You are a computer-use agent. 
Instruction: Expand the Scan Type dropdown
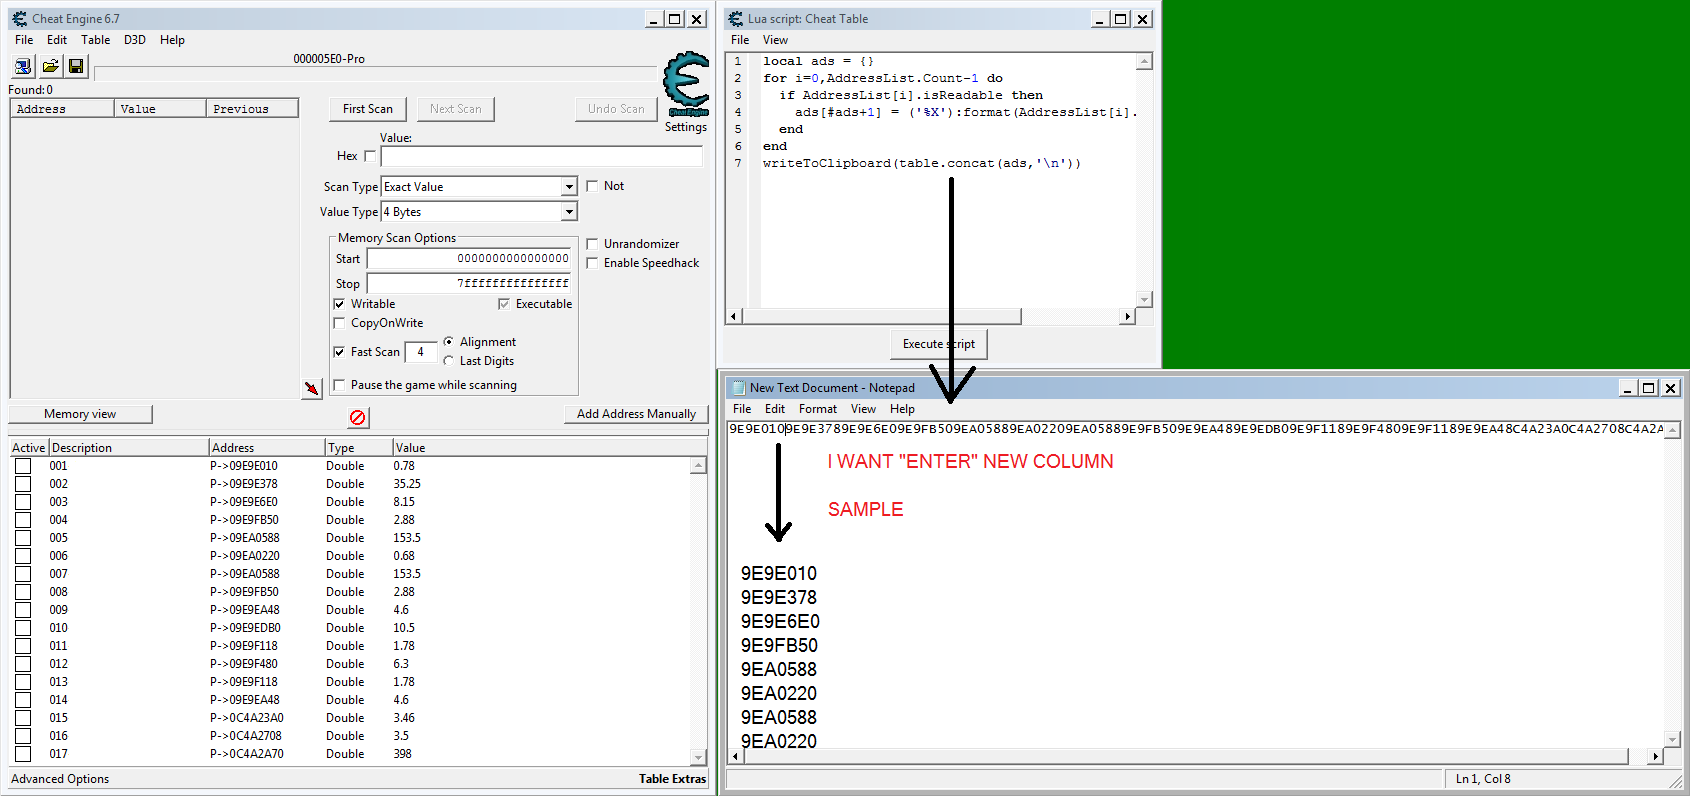pyautogui.click(x=568, y=187)
